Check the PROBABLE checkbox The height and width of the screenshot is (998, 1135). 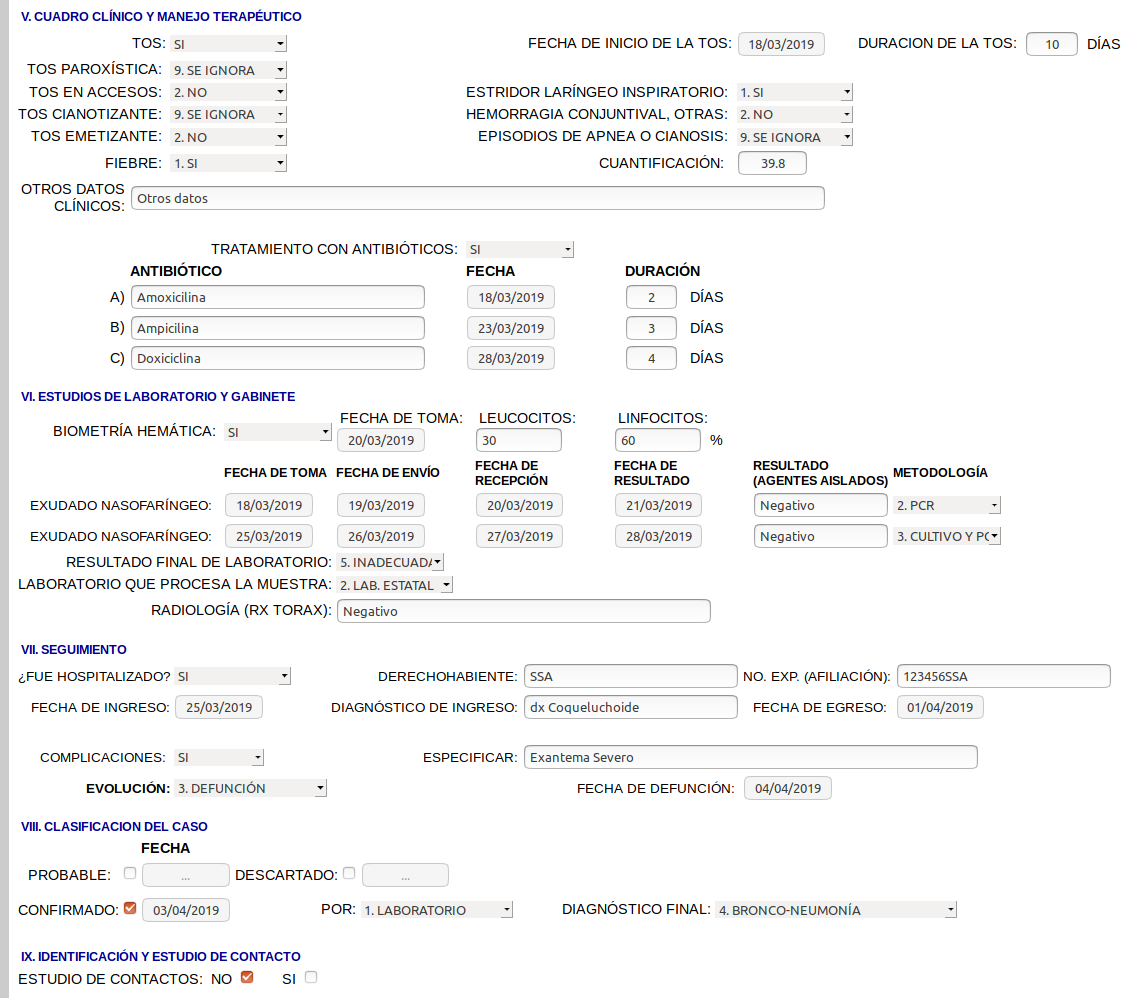pos(130,873)
